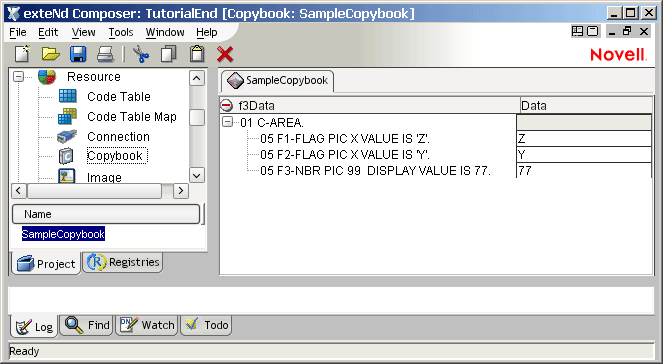Viewport: 663px width, 364px height.
Task: Click the tree horizontal scrollbar thumb
Action: [94, 191]
